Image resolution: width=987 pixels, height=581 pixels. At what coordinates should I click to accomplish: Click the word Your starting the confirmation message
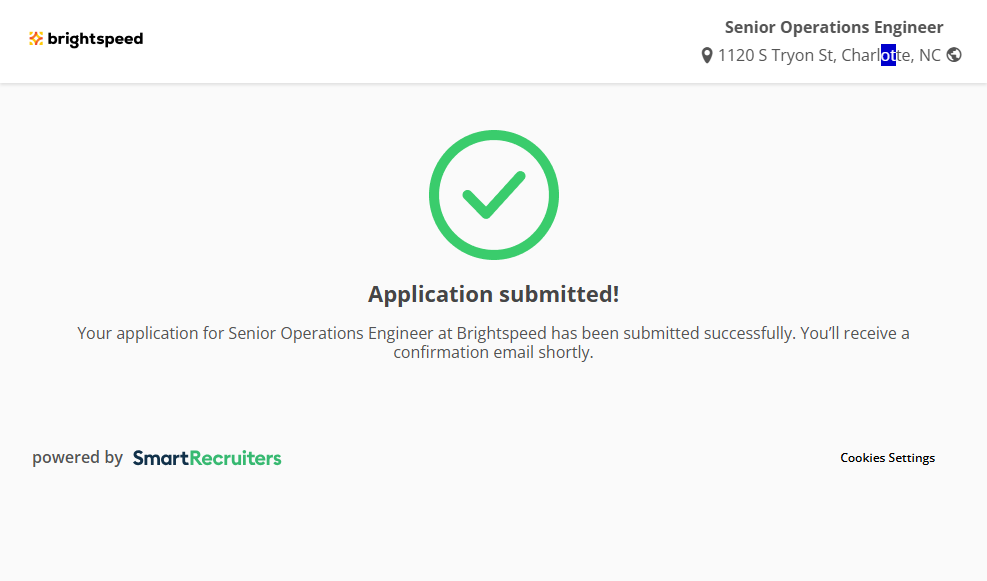click(x=94, y=333)
